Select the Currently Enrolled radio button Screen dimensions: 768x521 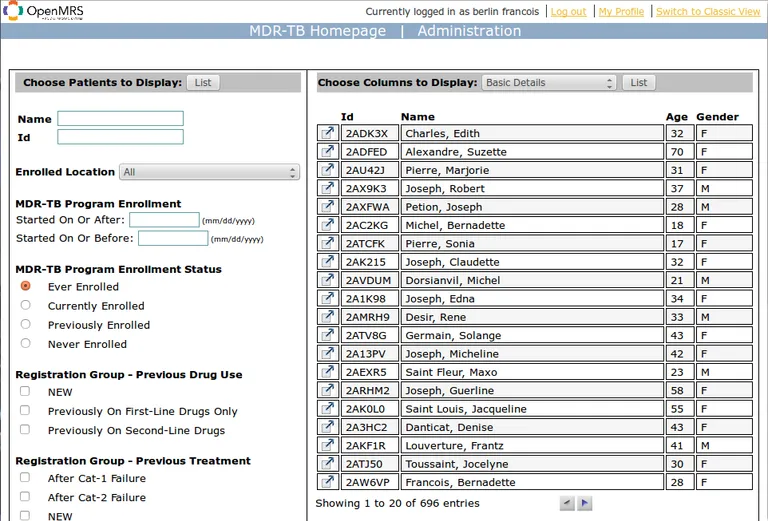pyautogui.click(x=25, y=306)
